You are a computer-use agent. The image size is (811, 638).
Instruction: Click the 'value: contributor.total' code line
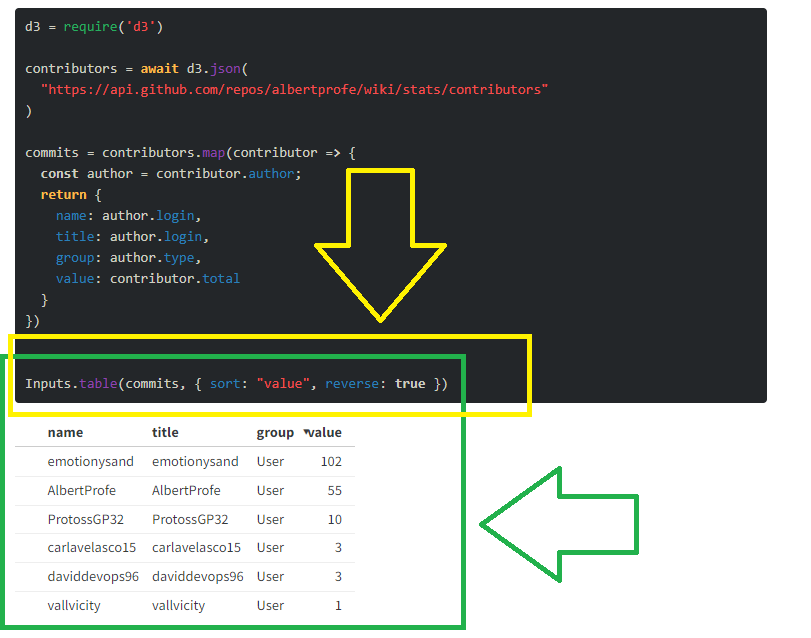point(148,279)
